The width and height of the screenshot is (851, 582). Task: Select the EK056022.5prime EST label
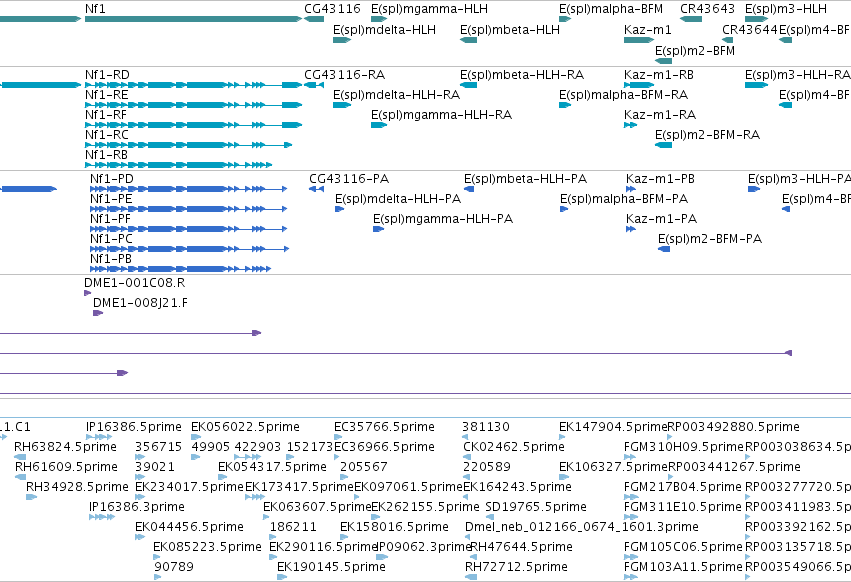click(245, 427)
